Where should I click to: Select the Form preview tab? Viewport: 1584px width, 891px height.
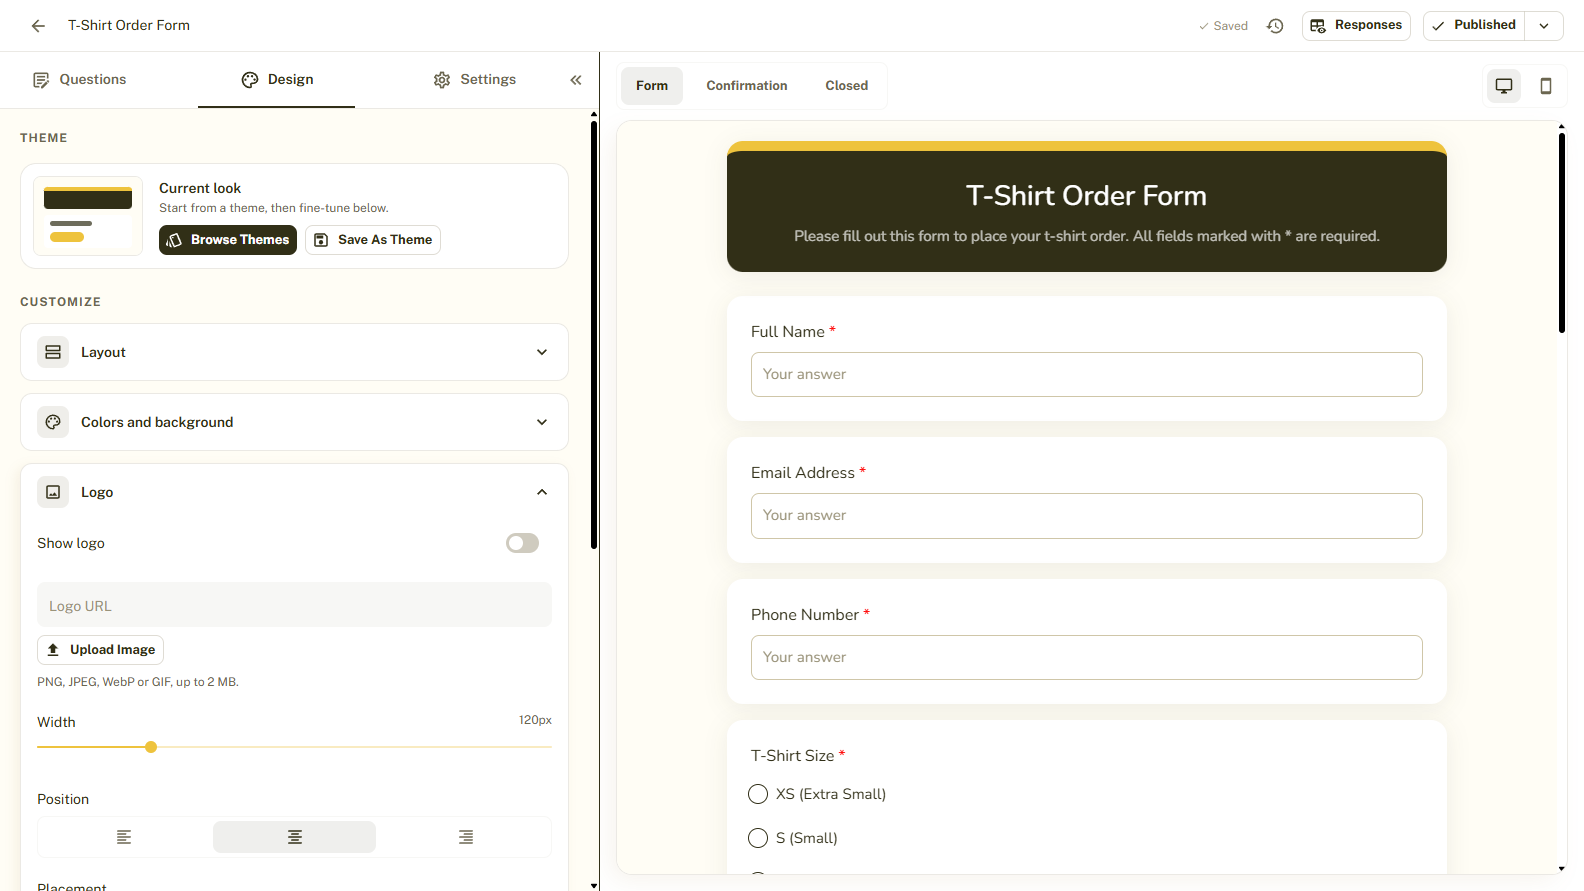pos(652,86)
